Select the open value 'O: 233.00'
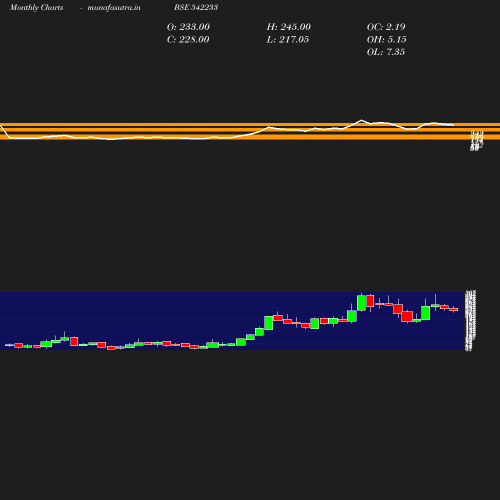Viewport: 500px width, 500px height. (188, 27)
